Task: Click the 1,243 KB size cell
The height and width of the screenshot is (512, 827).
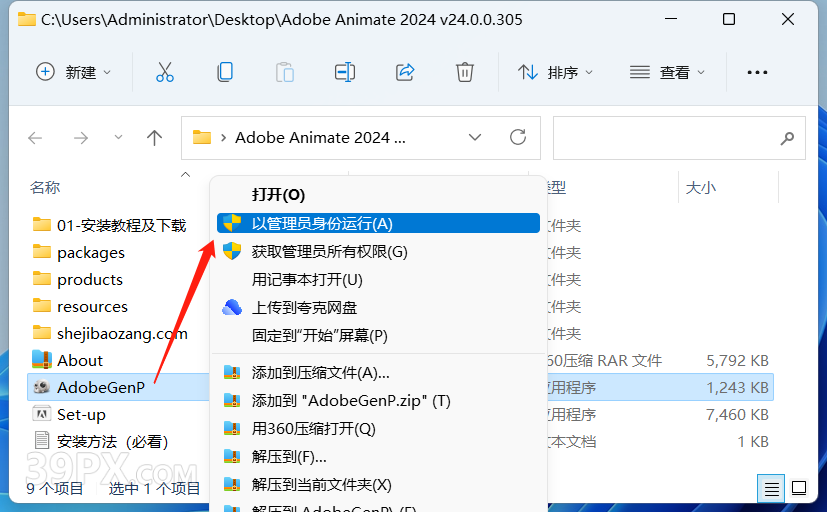Action: click(737, 388)
